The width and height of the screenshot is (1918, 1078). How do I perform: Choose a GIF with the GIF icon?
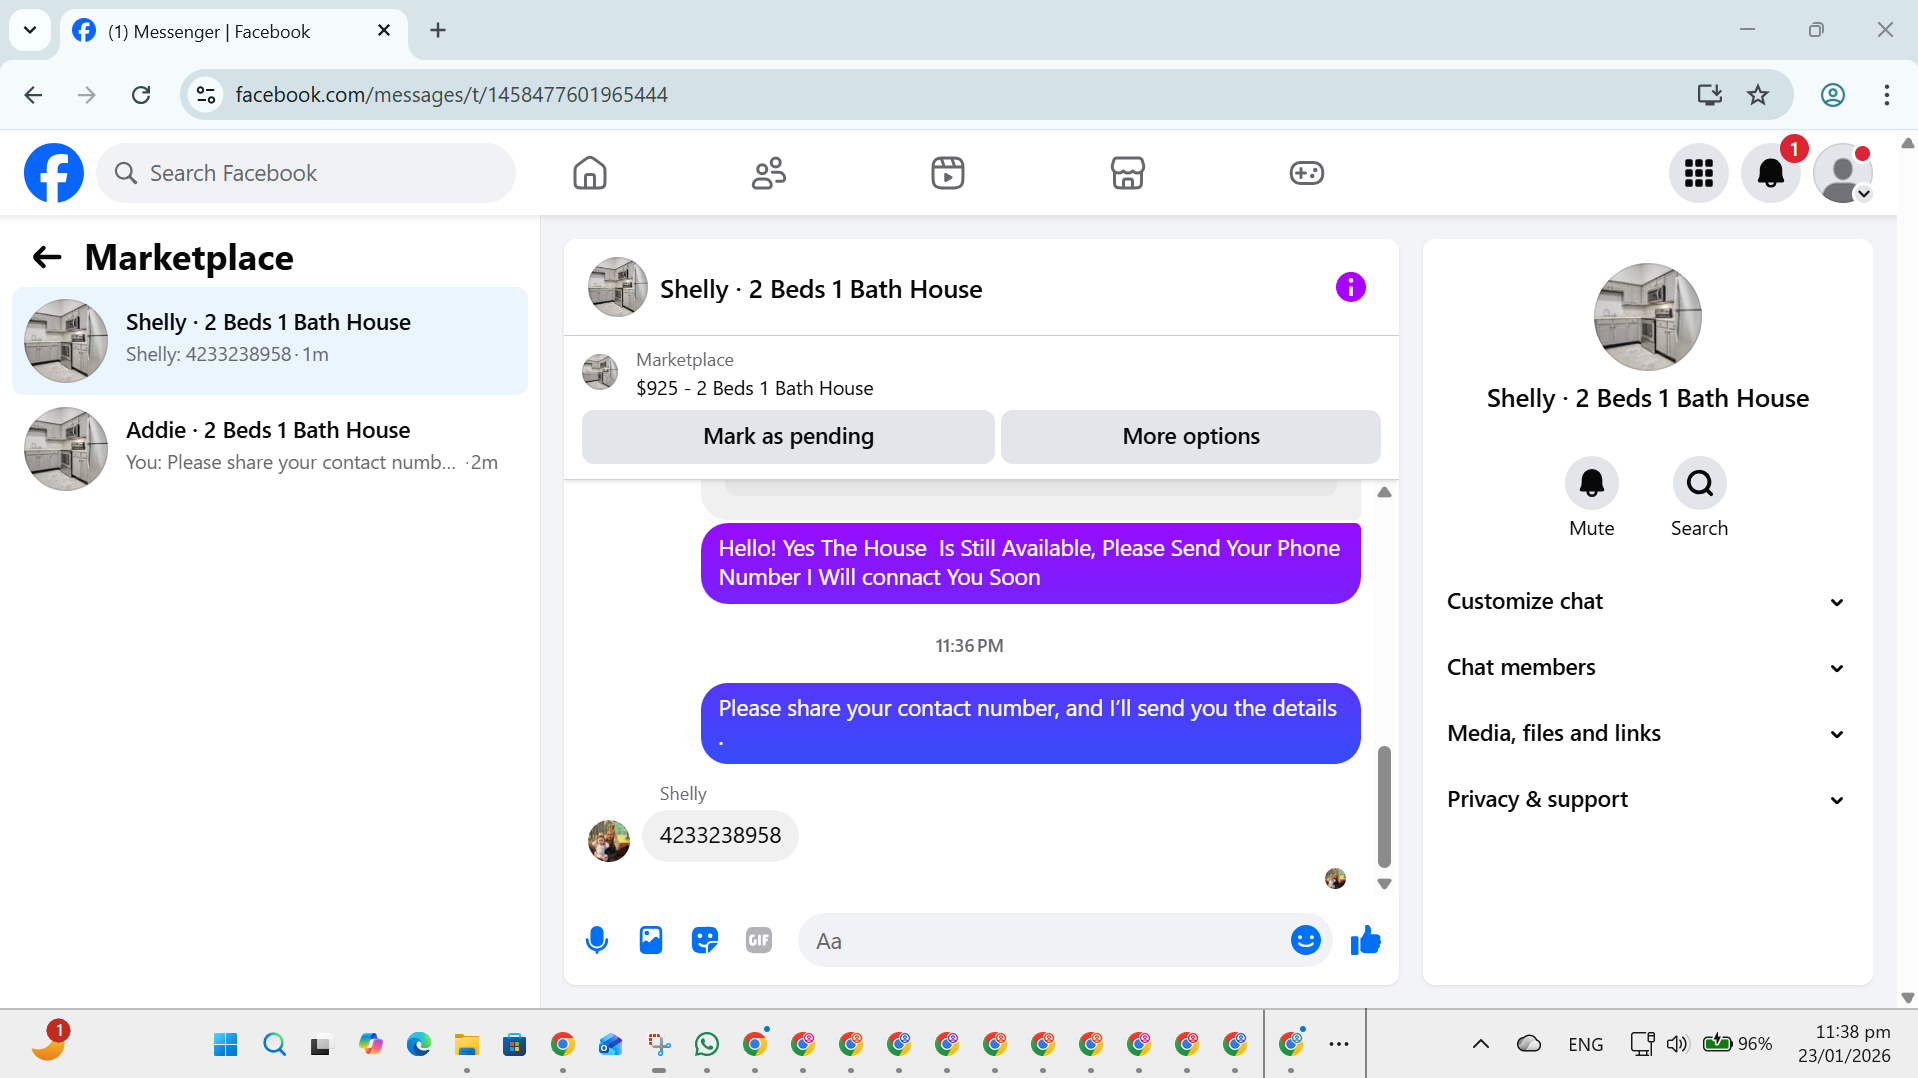[759, 940]
